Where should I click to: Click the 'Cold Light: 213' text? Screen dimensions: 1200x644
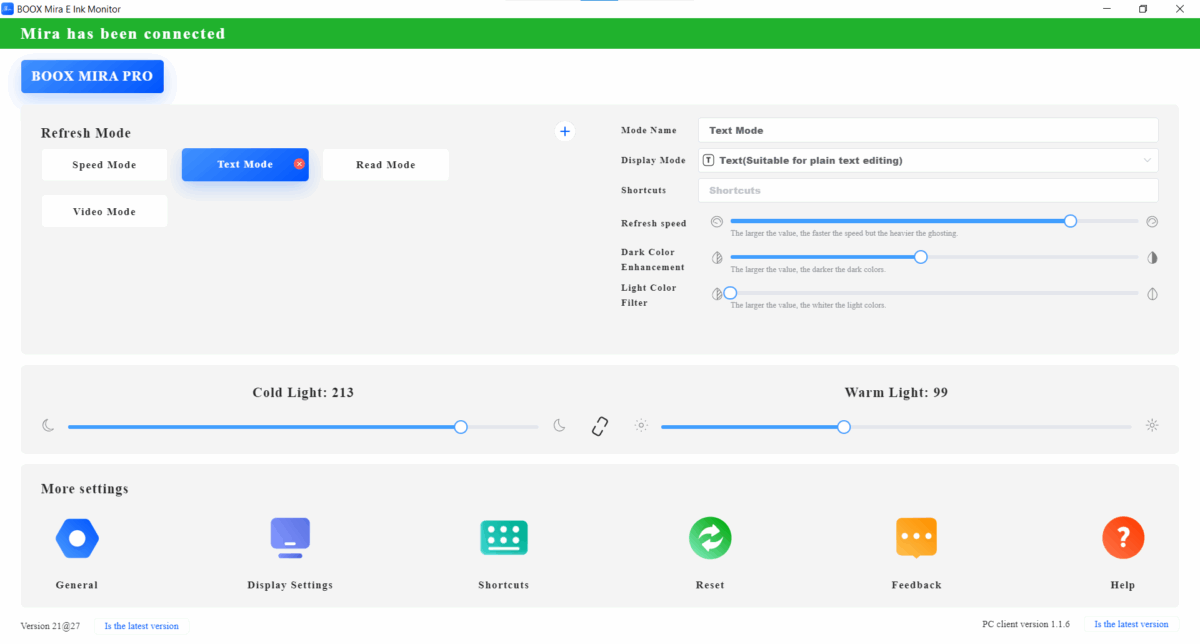(x=303, y=393)
